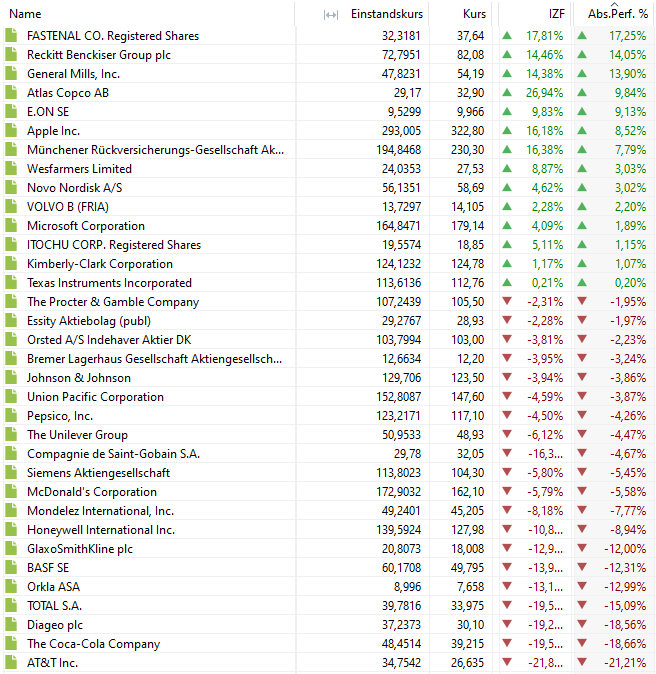Click Kurs value 39,215 for Coca-Cola
The image size is (656, 674).
467,643
